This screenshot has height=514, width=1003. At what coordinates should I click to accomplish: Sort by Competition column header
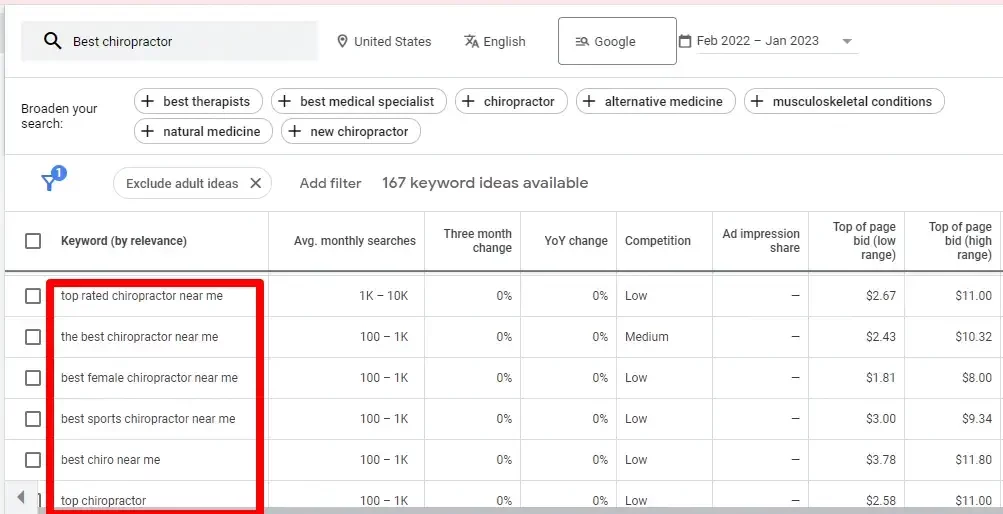658,241
